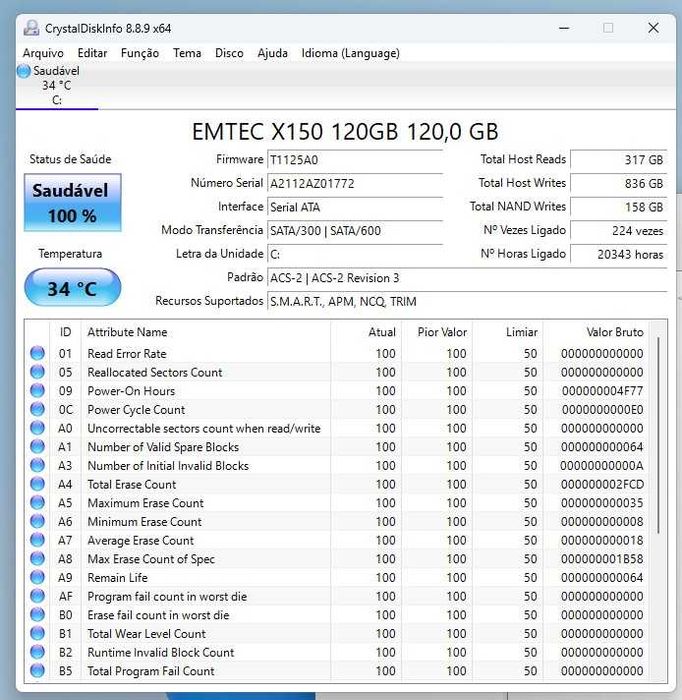Click the status orb for Uncorrectable sectors count row
The height and width of the screenshot is (700, 682).
[37, 428]
